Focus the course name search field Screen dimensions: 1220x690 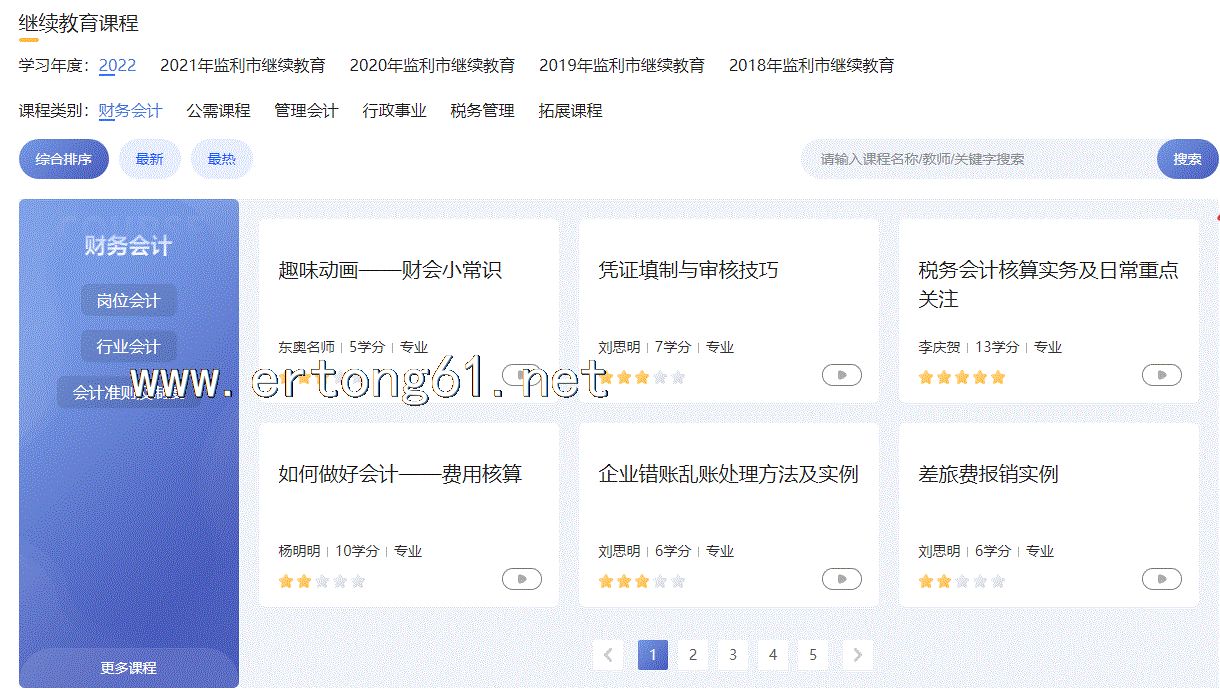click(980, 159)
